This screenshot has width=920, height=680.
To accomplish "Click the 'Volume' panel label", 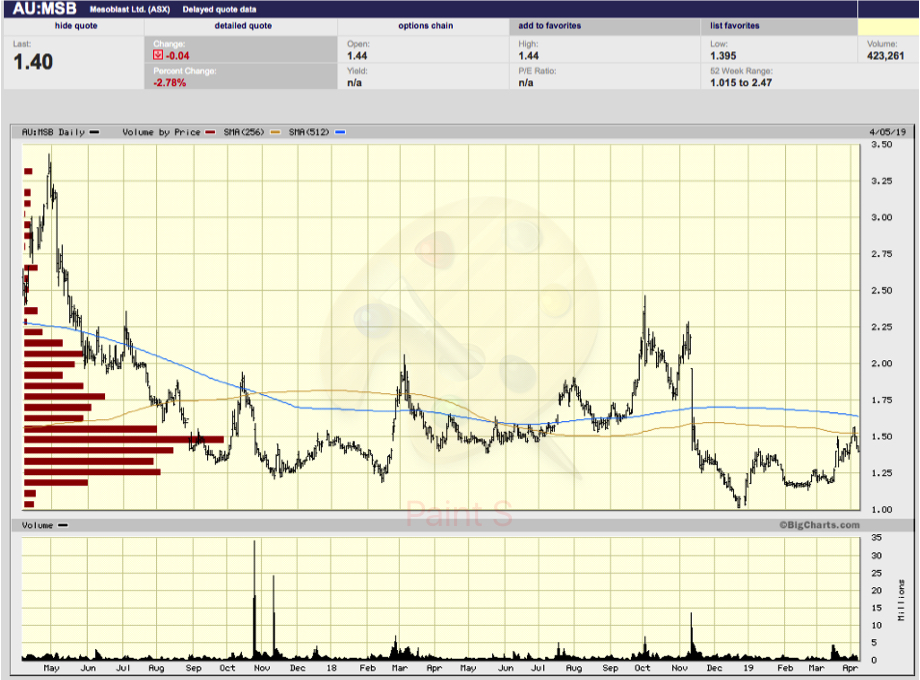I will click(37, 525).
